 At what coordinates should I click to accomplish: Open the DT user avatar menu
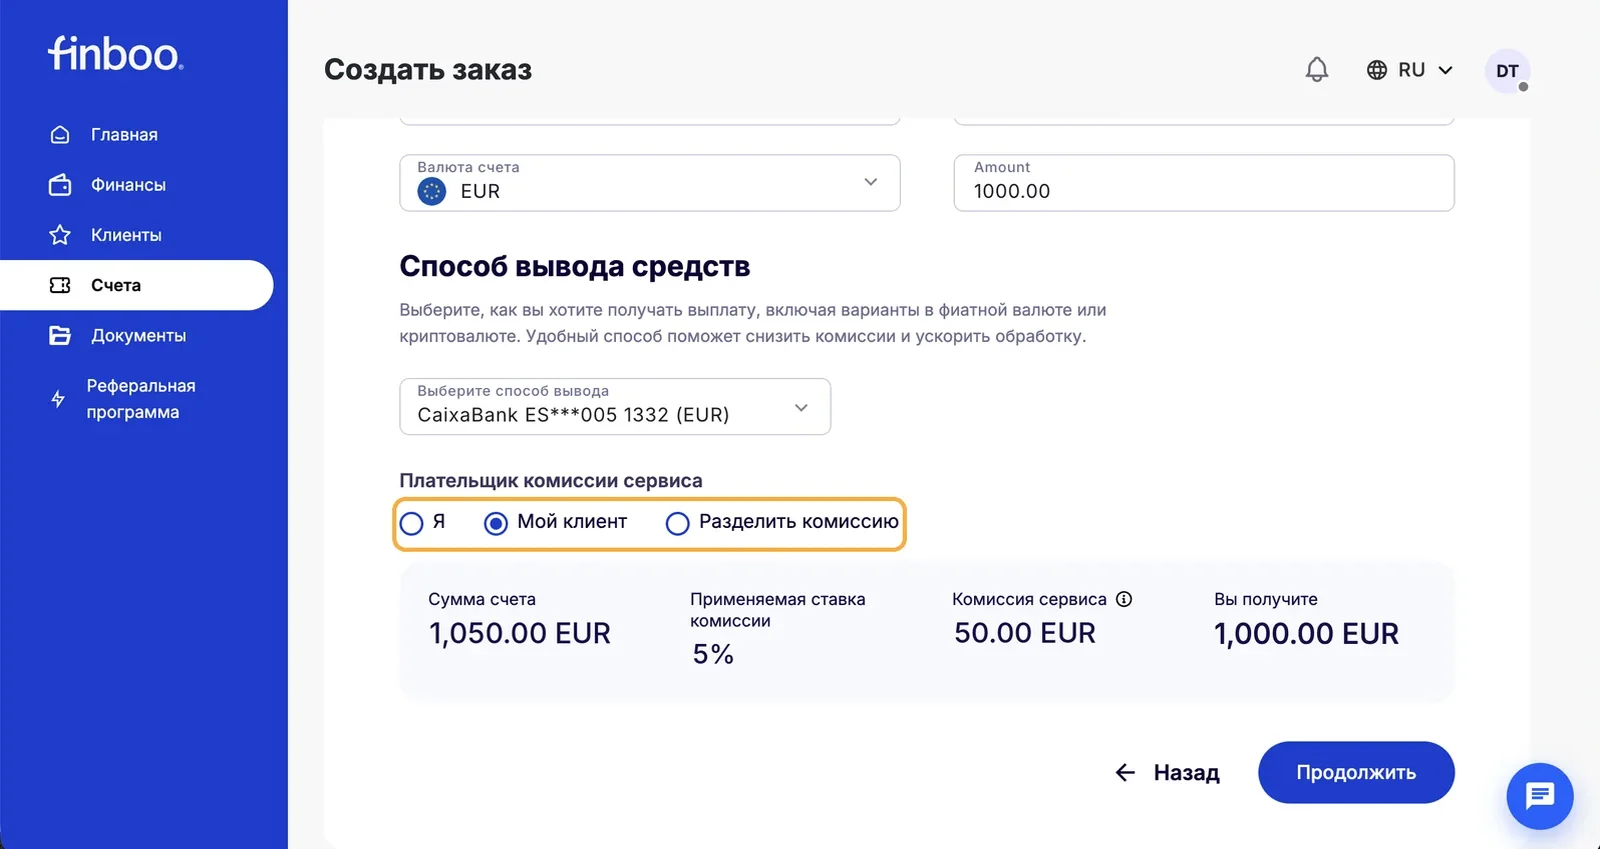click(1507, 71)
